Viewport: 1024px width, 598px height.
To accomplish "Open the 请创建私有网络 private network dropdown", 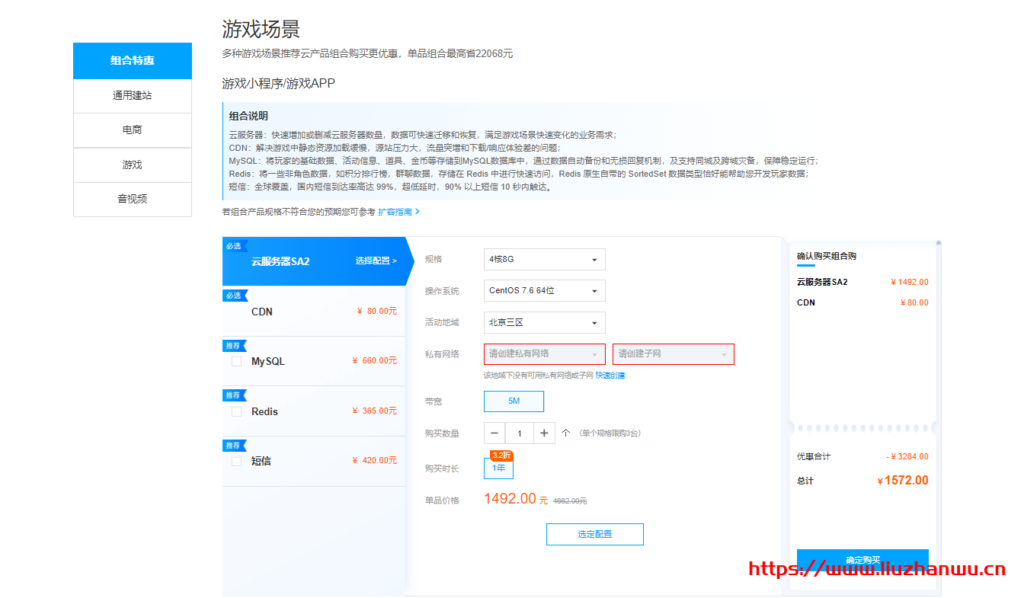I will (544, 353).
